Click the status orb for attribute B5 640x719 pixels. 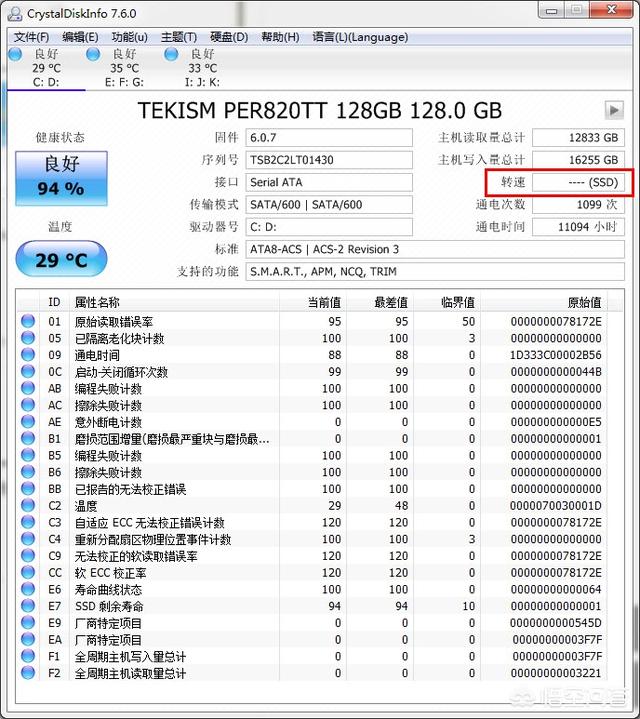pos(28,455)
